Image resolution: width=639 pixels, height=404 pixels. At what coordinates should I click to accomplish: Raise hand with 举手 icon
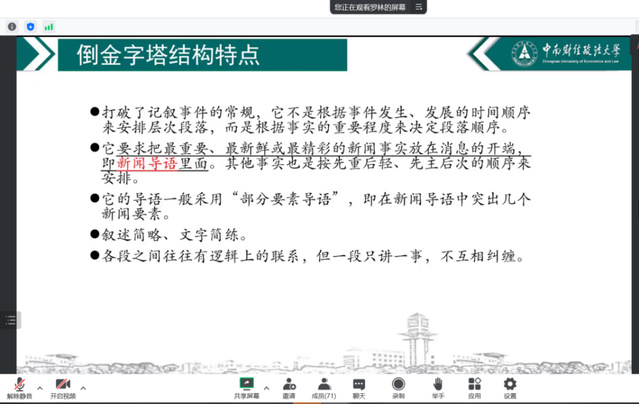[437, 386]
